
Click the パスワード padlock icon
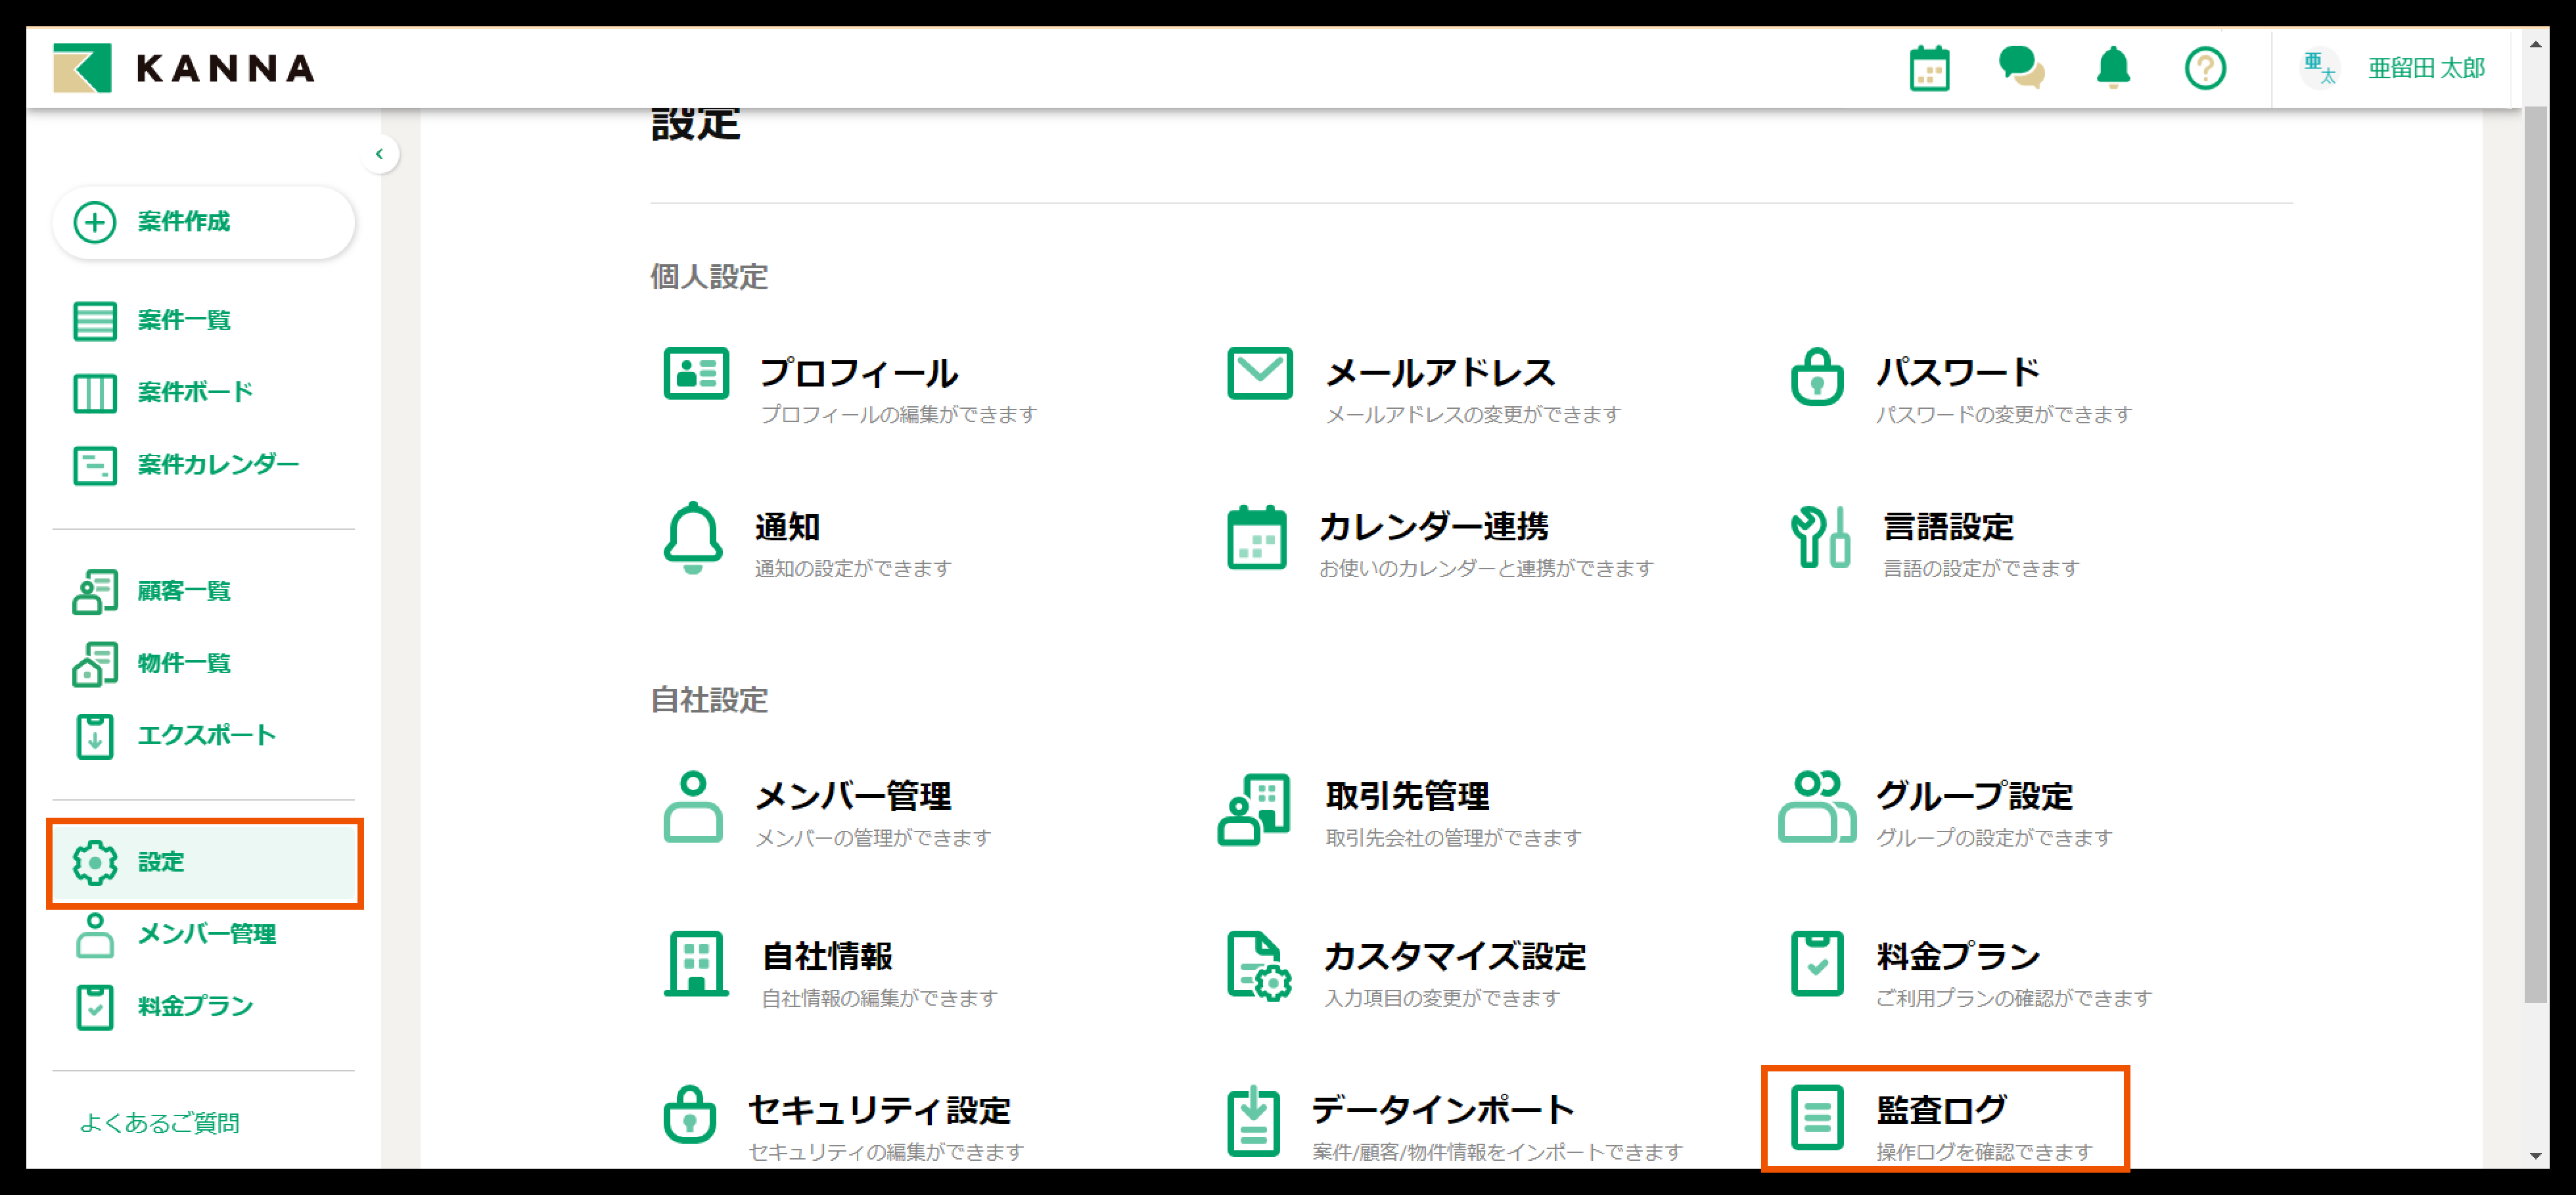1817,376
